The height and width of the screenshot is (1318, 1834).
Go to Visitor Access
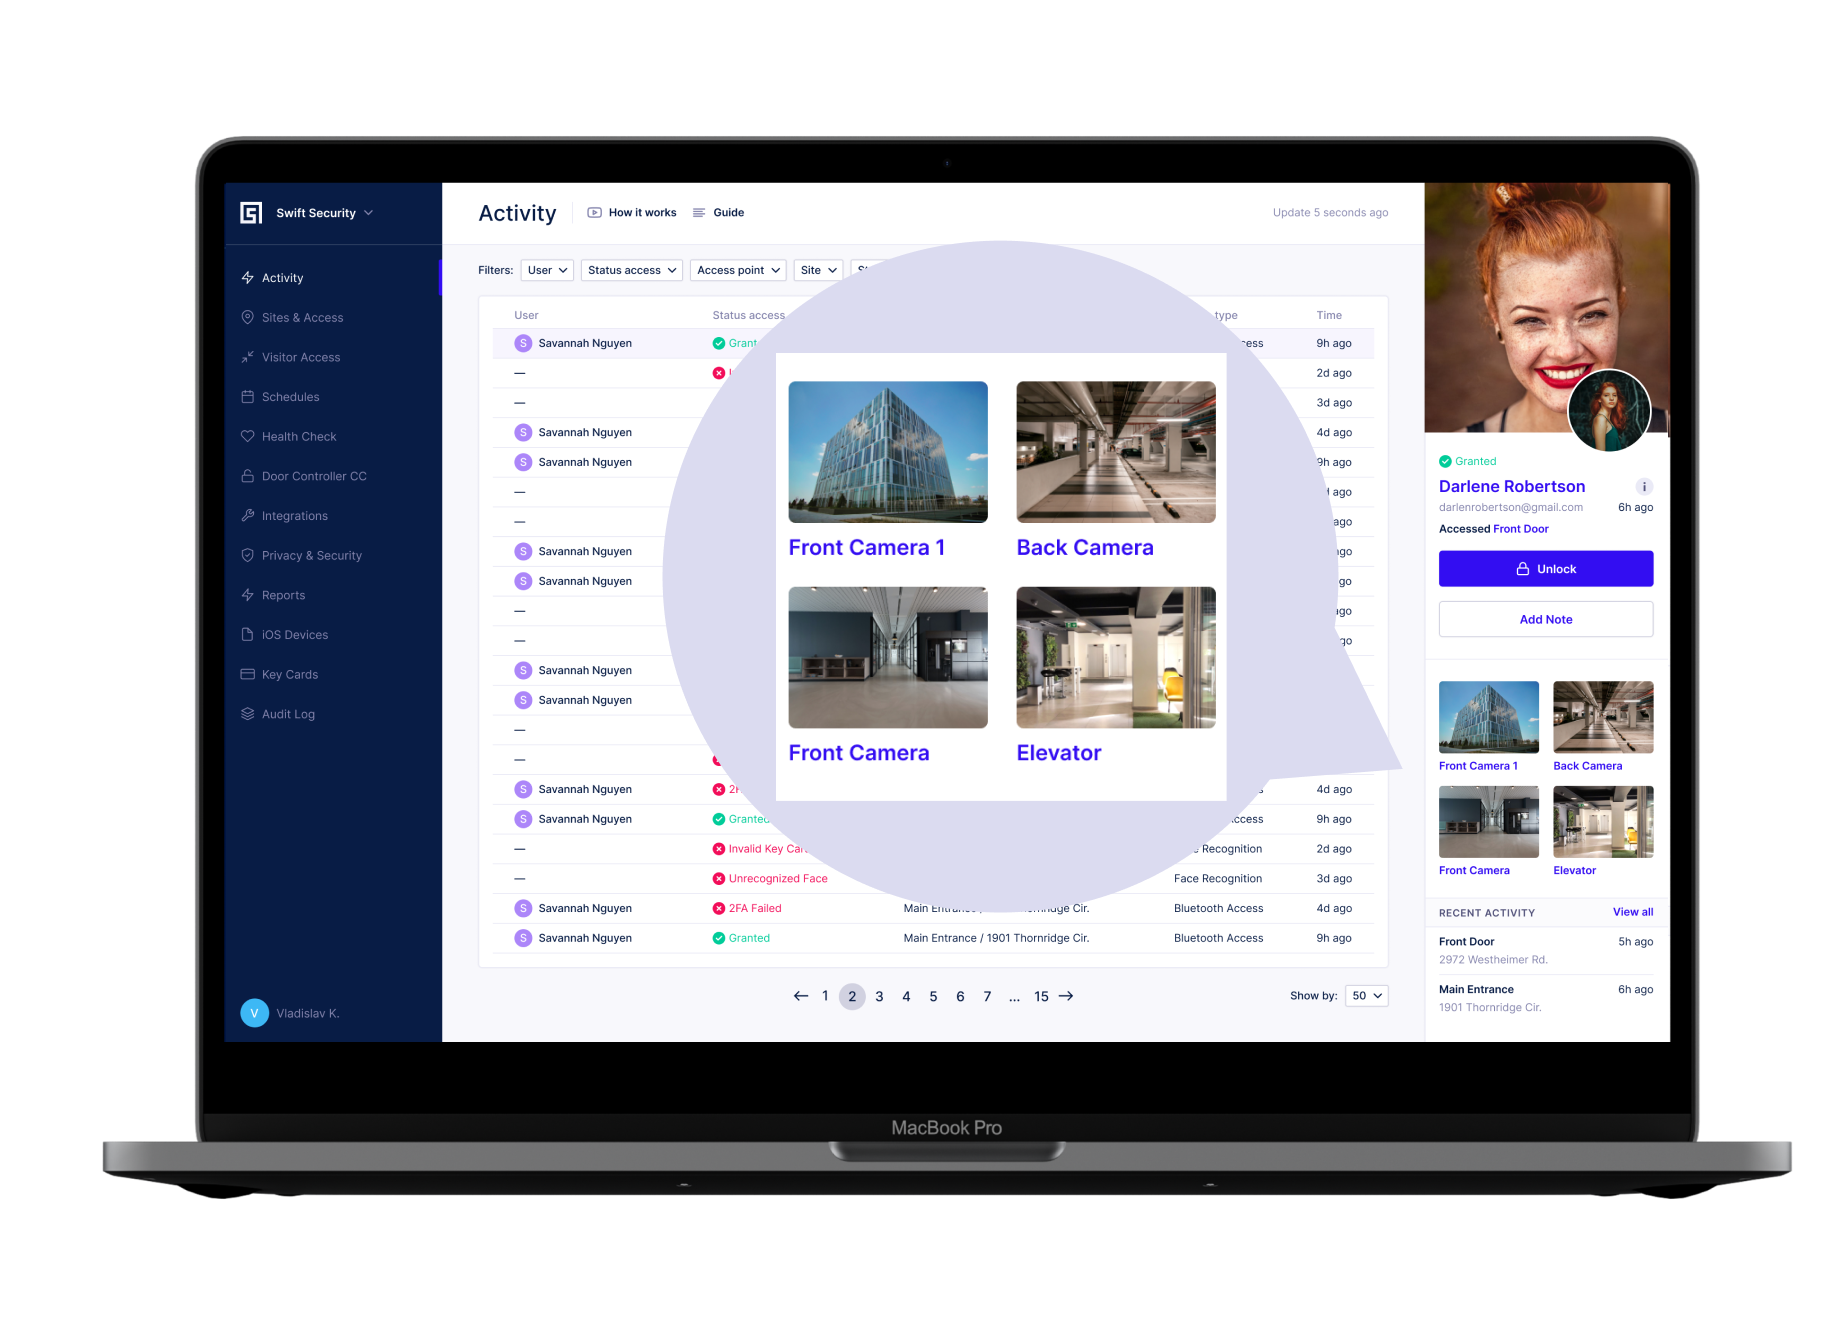(300, 357)
